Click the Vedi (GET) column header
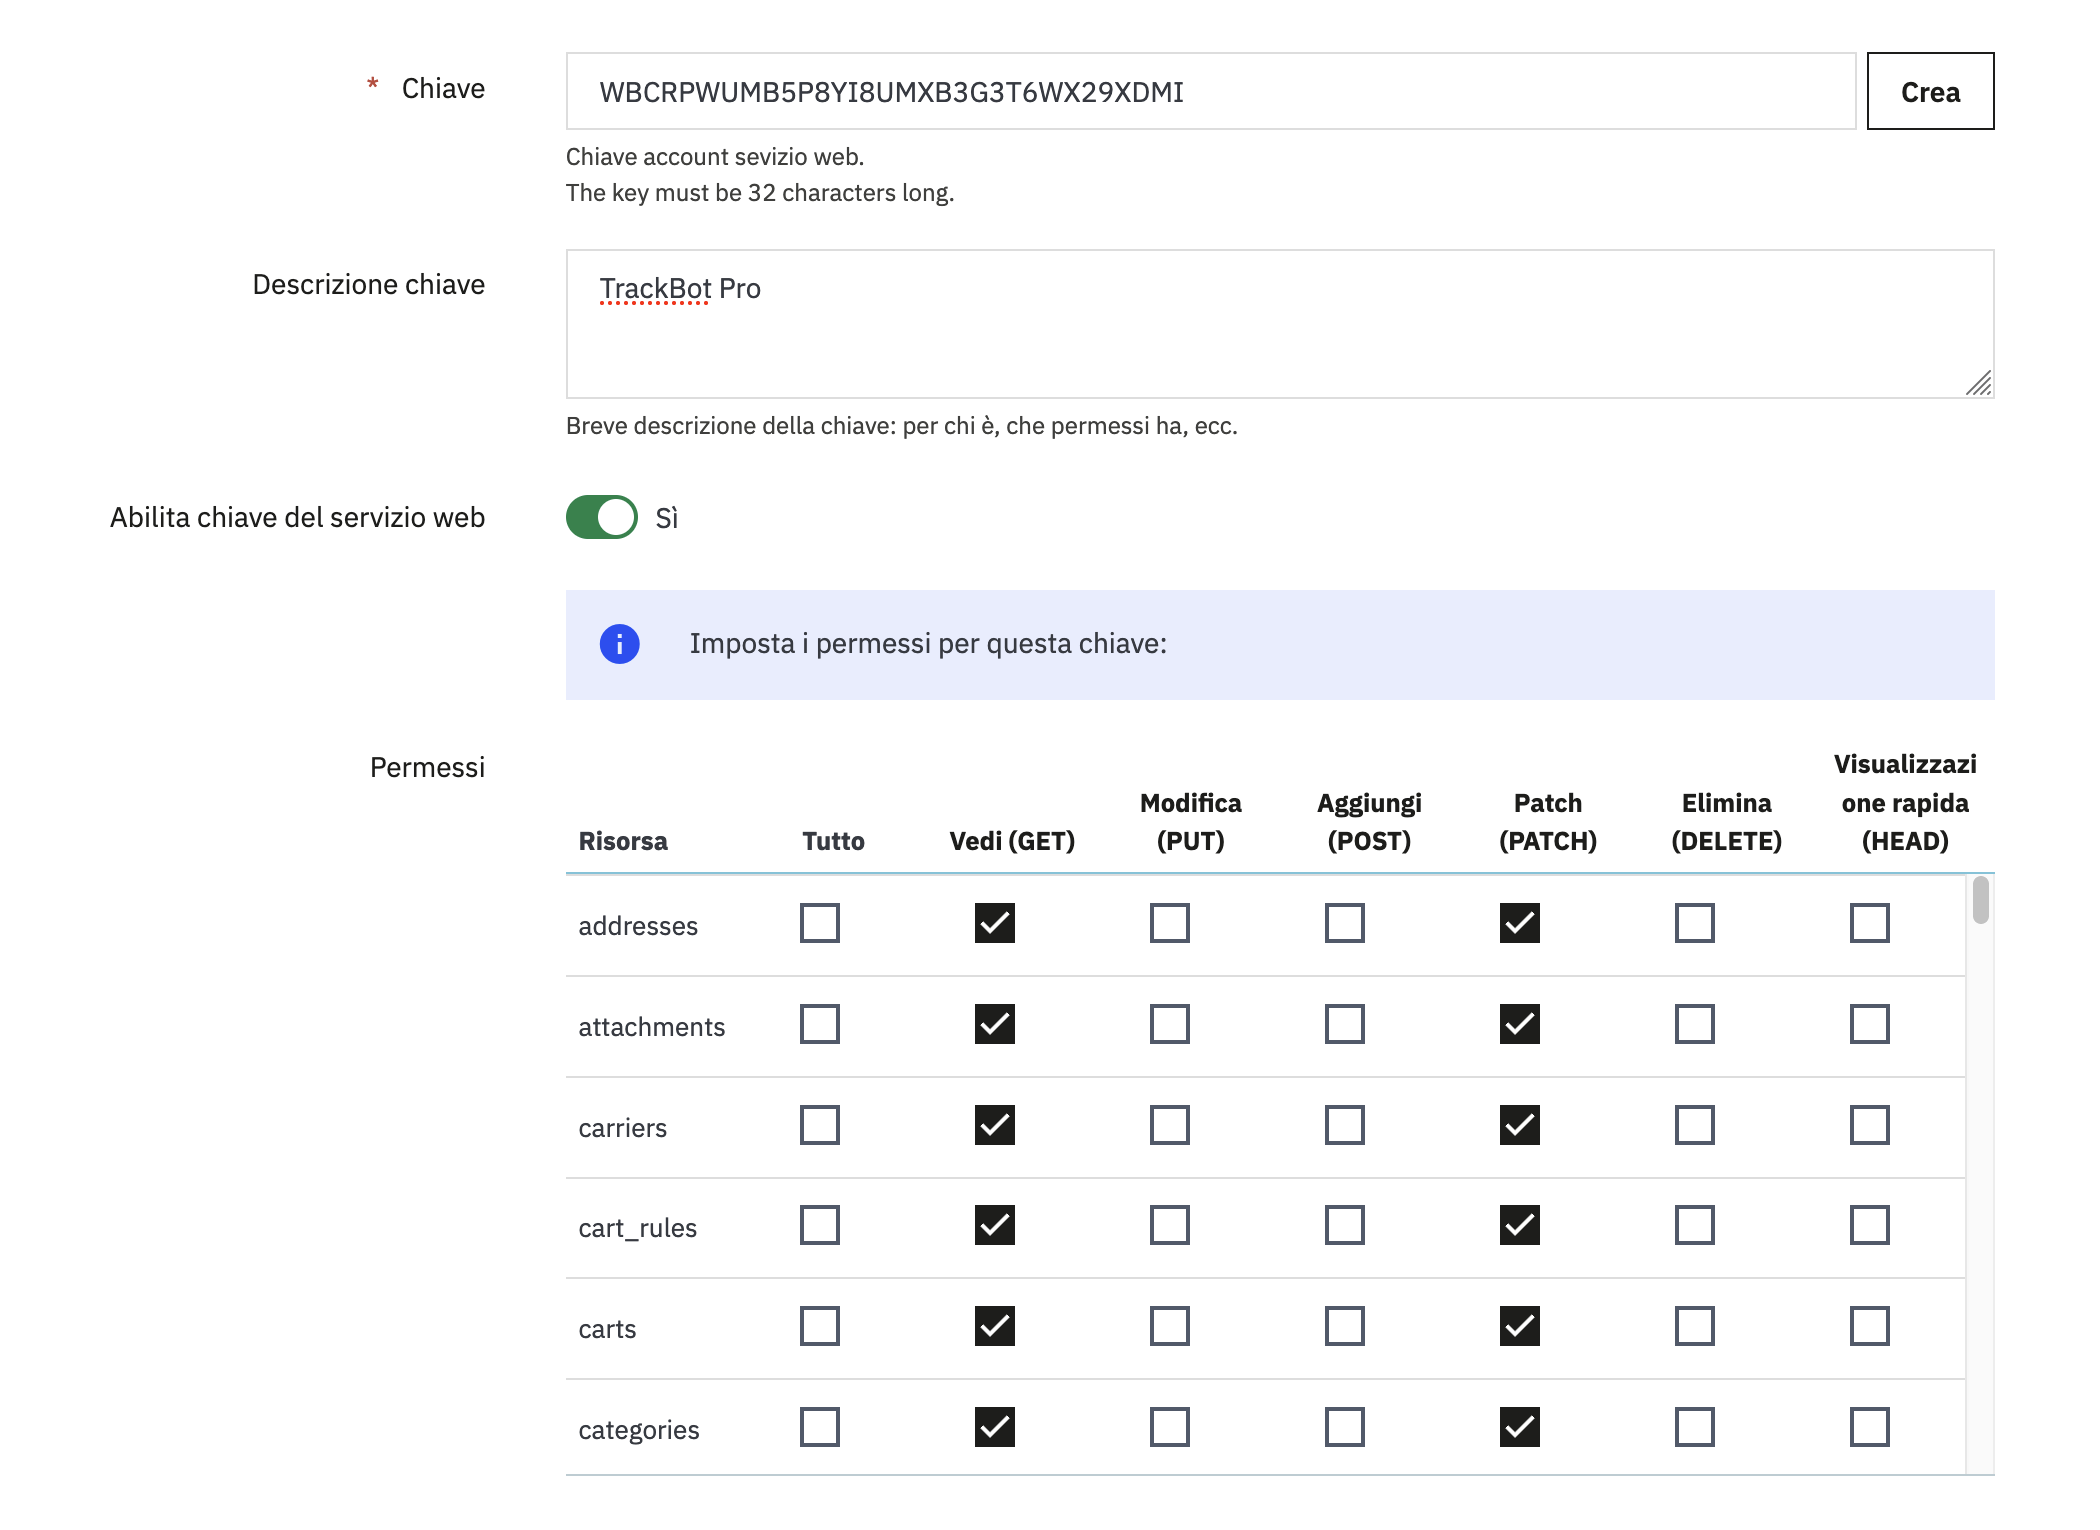This screenshot has height=1530, width=2100. click(x=1011, y=841)
